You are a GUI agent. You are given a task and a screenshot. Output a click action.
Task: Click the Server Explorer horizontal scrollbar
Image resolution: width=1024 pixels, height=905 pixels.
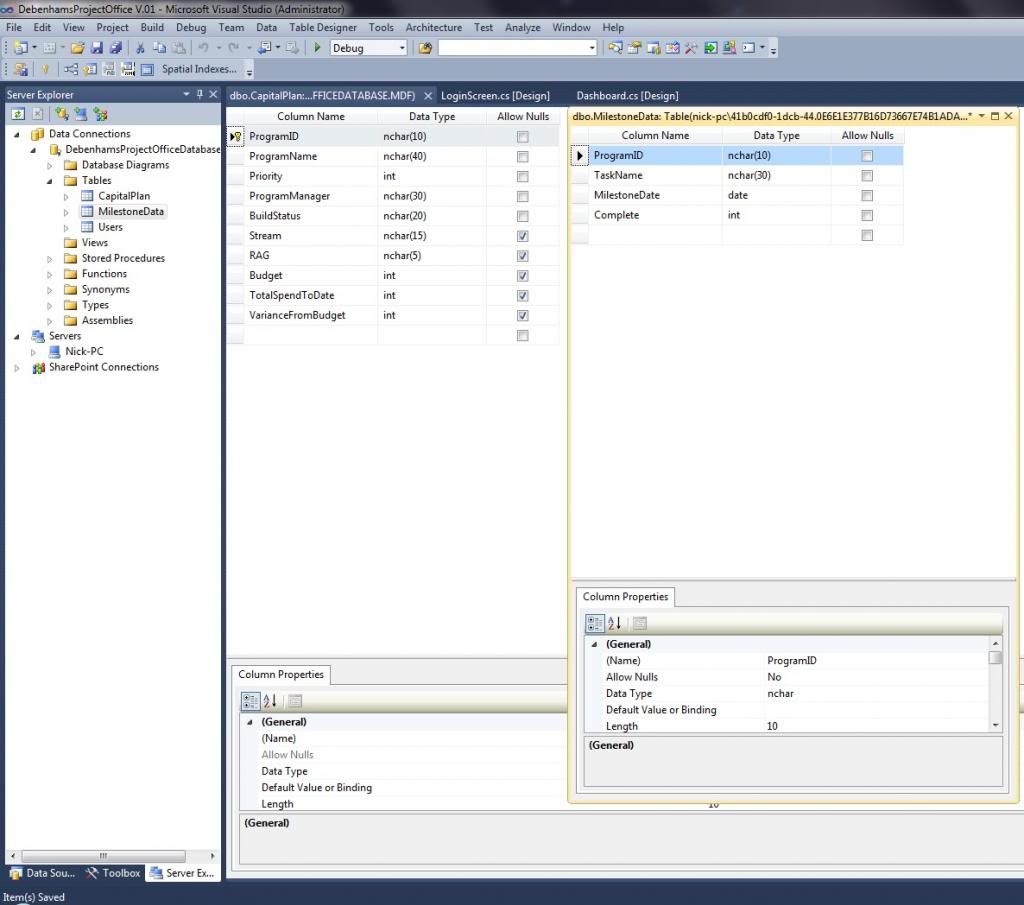[103, 855]
